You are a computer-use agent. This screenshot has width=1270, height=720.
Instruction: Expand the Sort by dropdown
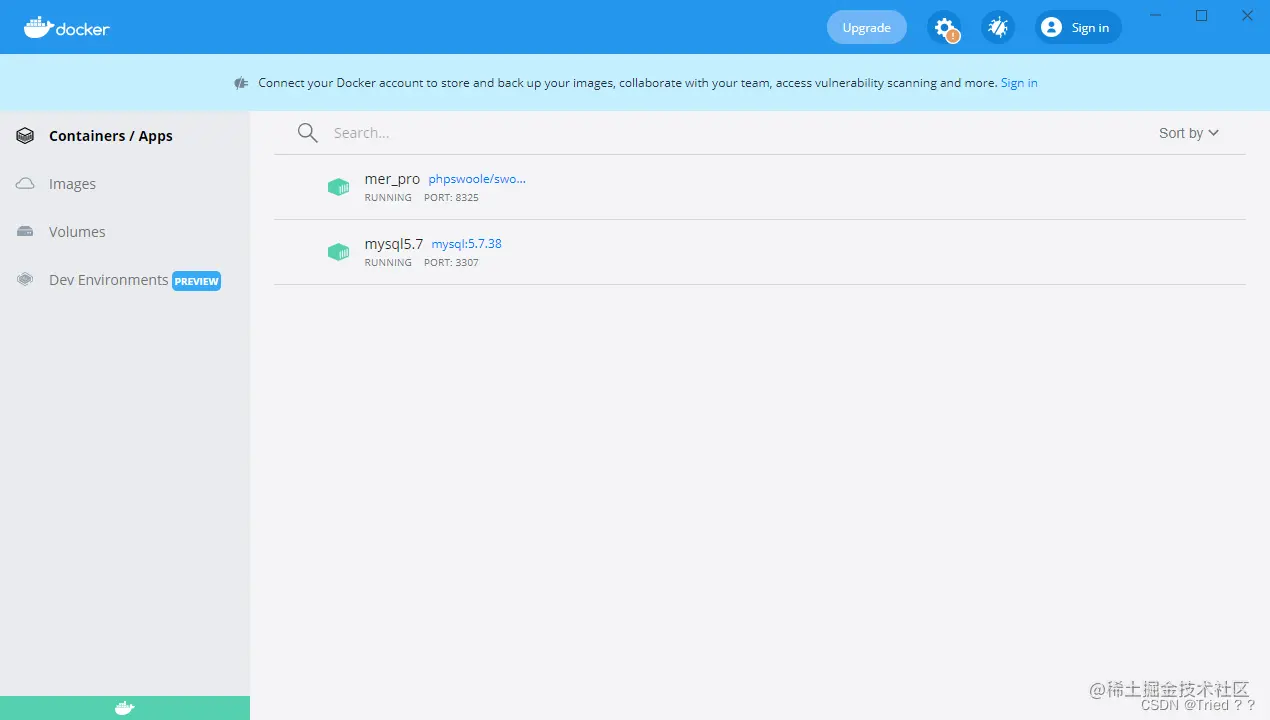point(1189,133)
